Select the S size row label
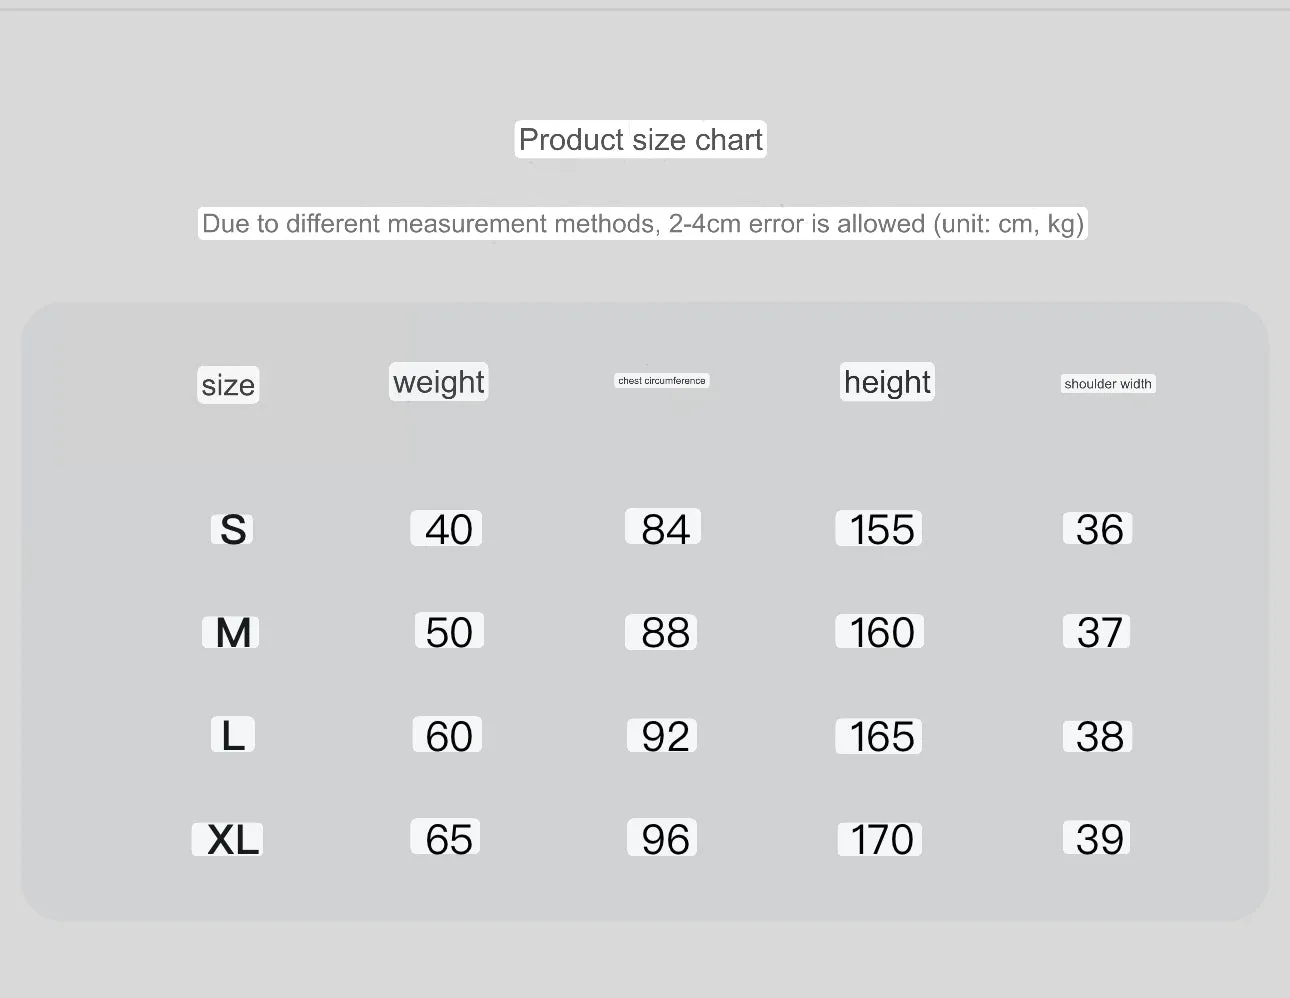 232,529
